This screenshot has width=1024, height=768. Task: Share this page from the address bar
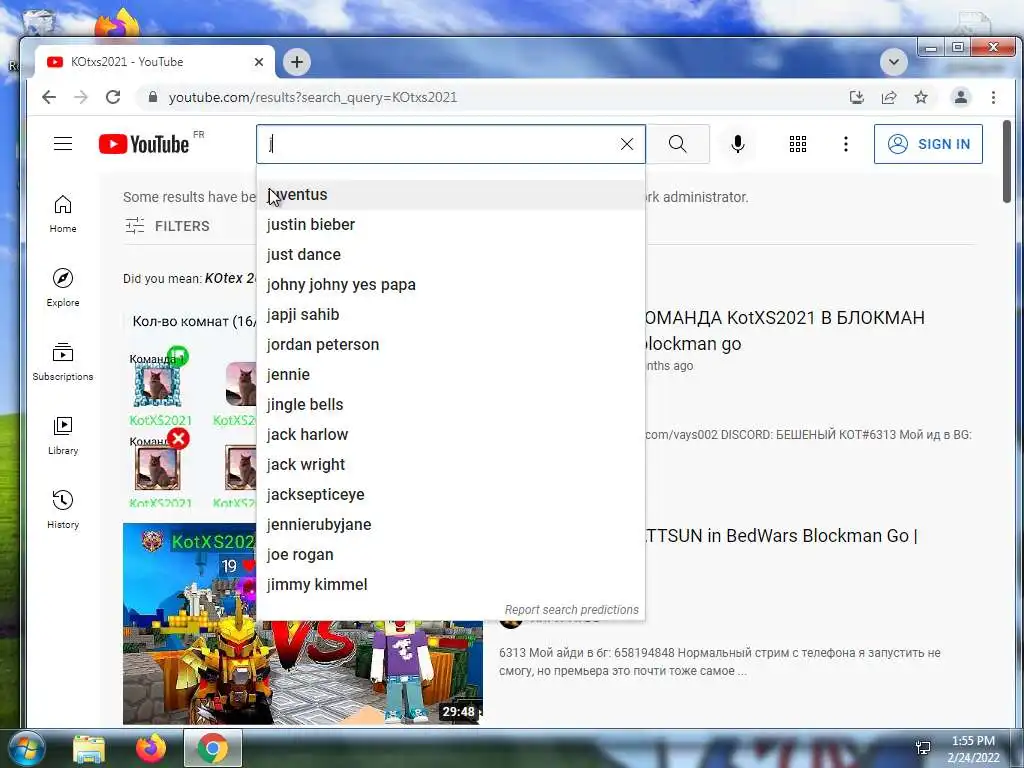tap(889, 97)
